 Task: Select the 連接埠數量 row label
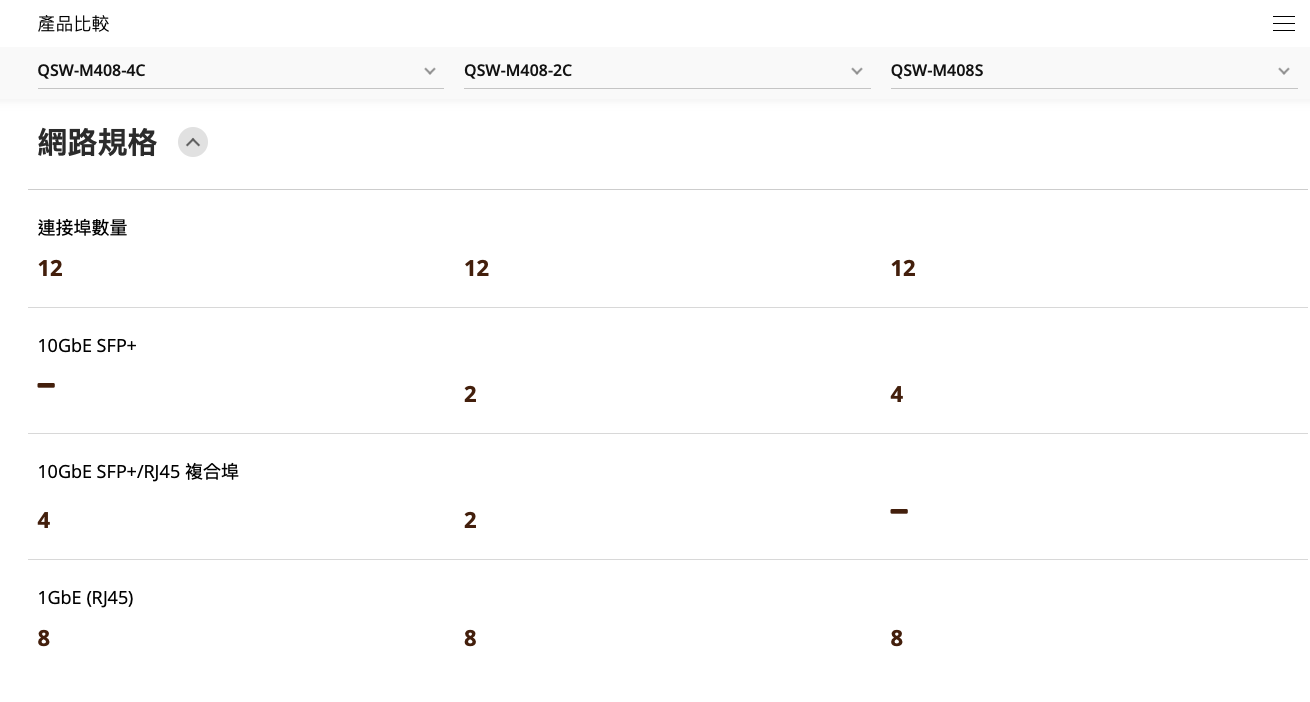(83, 228)
